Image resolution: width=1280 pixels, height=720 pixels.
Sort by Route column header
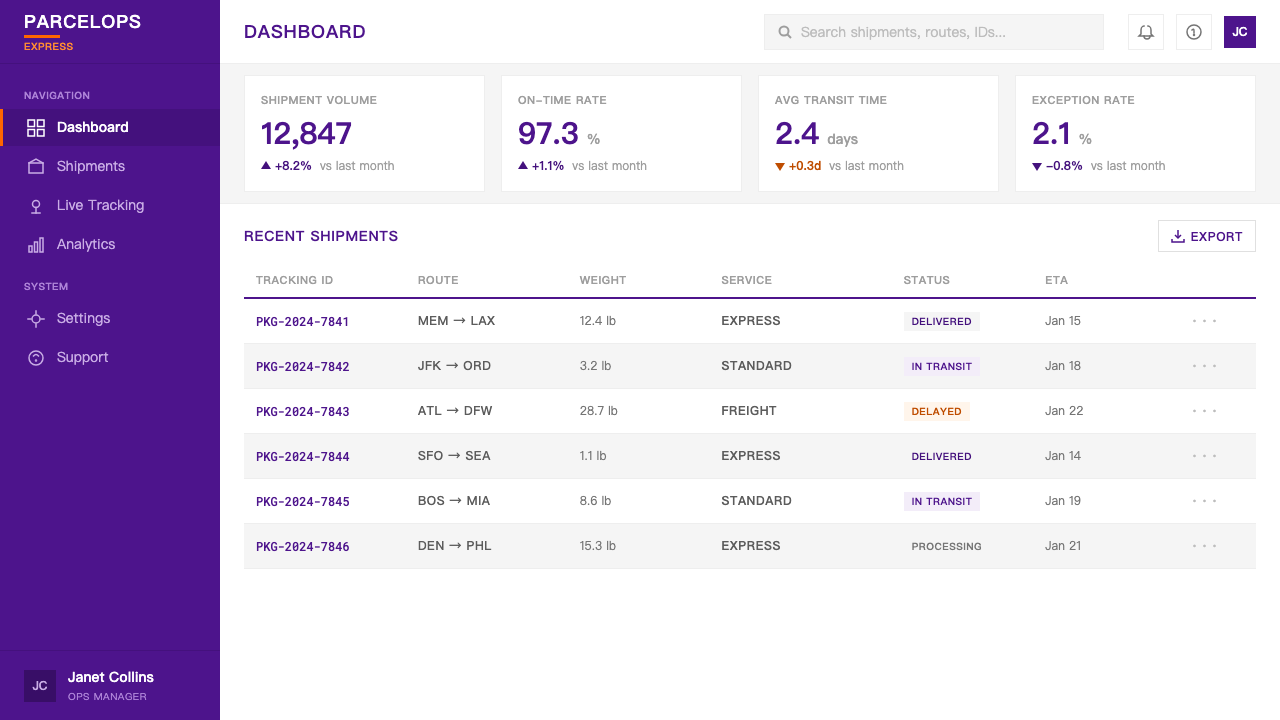pos(438,280)
